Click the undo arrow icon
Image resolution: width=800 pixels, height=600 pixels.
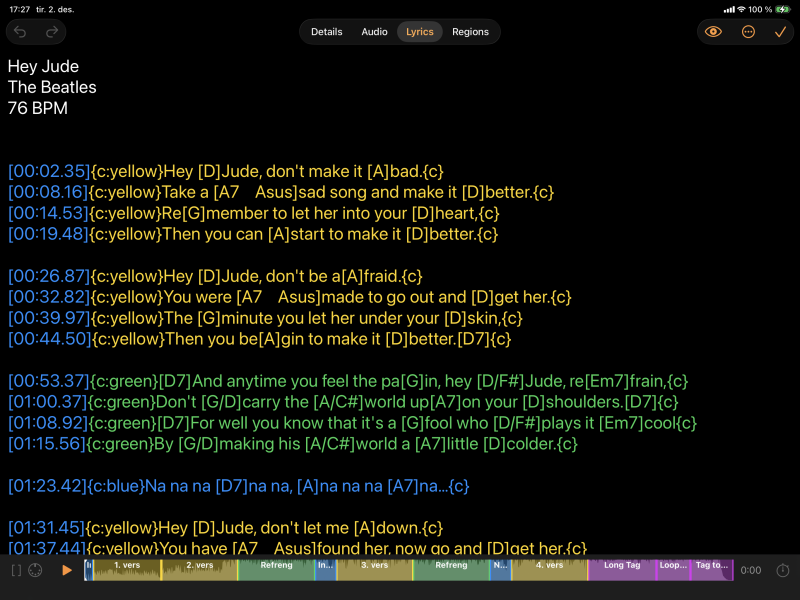pyautogui.click(x=21, y=32)
